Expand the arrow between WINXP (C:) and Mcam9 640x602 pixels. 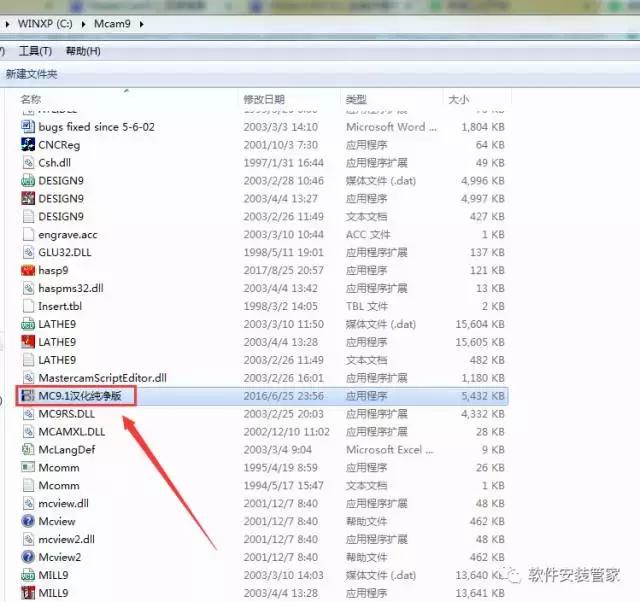[83, 24]
